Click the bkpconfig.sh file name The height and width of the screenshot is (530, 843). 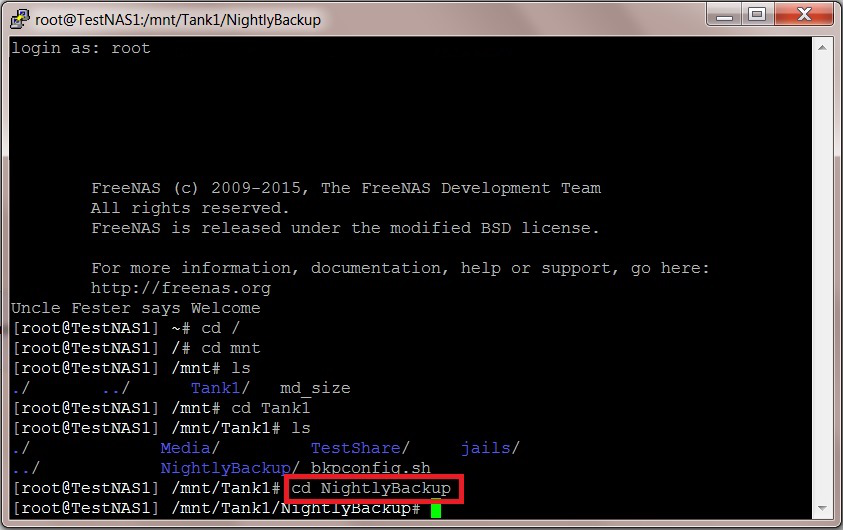click(370, 468)
